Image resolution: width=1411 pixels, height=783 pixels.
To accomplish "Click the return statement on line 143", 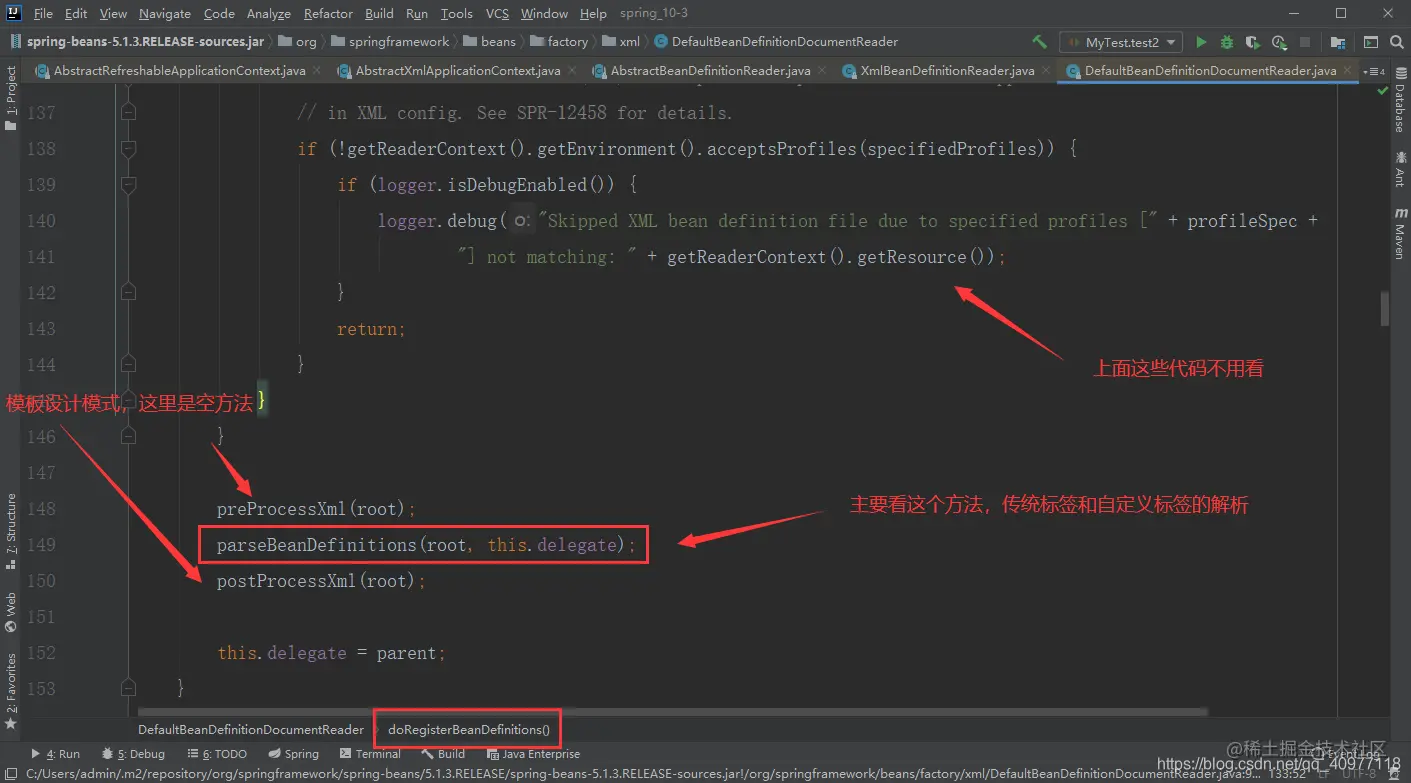I will coord(371,329).
